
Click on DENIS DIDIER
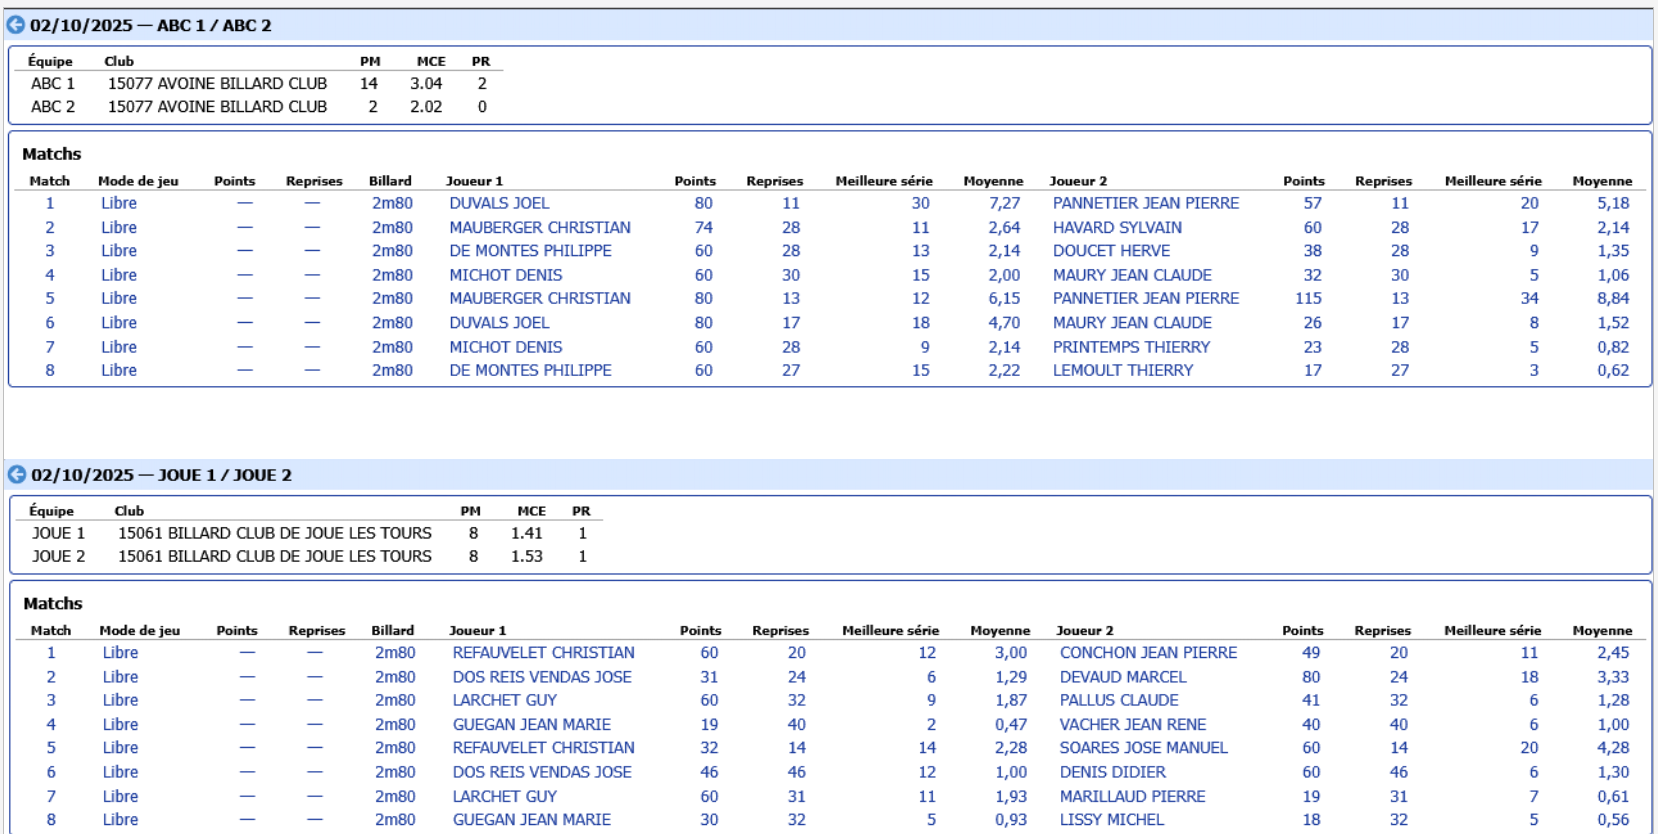(1112, 772)
